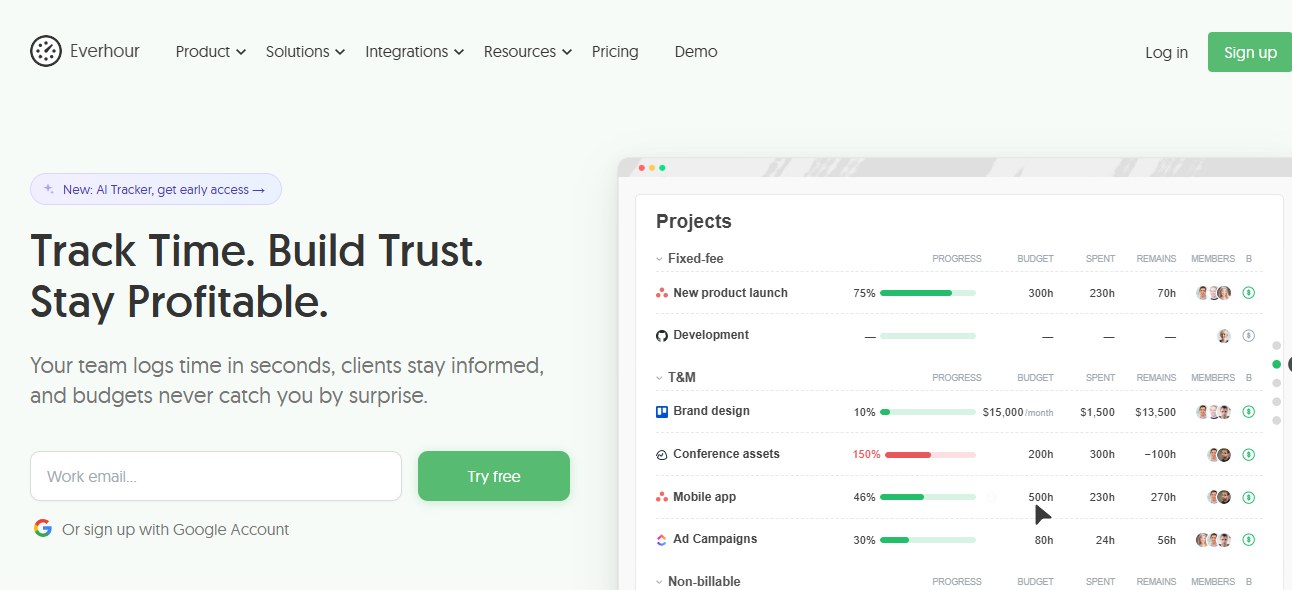Click the Everhour logo icon
Screen dimensions: 1292x590
click(x=46, y=51)
